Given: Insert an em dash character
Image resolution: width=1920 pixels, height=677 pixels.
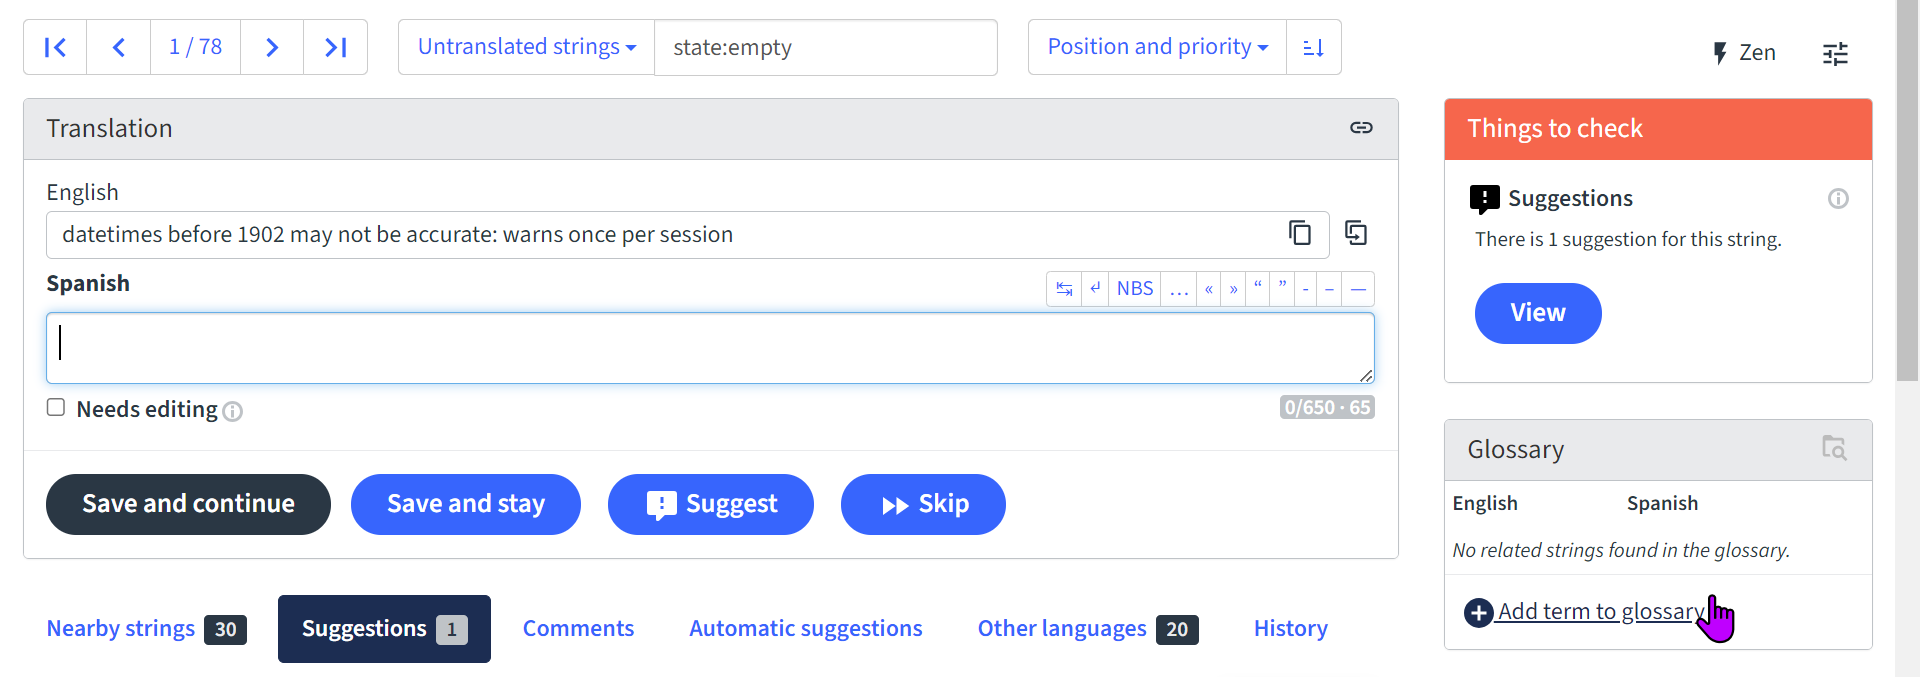Looking at the screenshot, I should coord(1358,289).
